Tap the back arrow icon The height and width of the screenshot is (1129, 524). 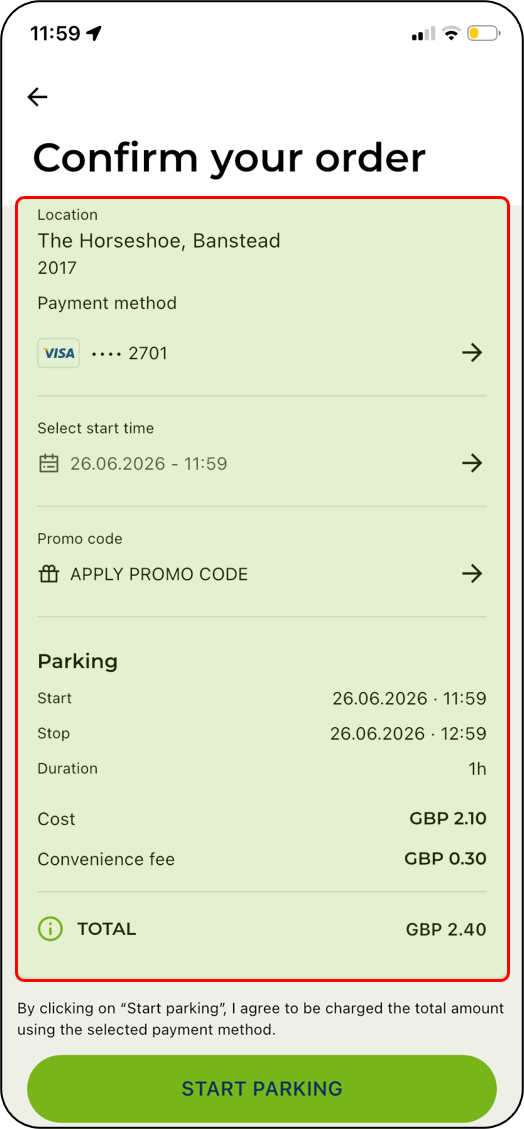pos(37,96)
